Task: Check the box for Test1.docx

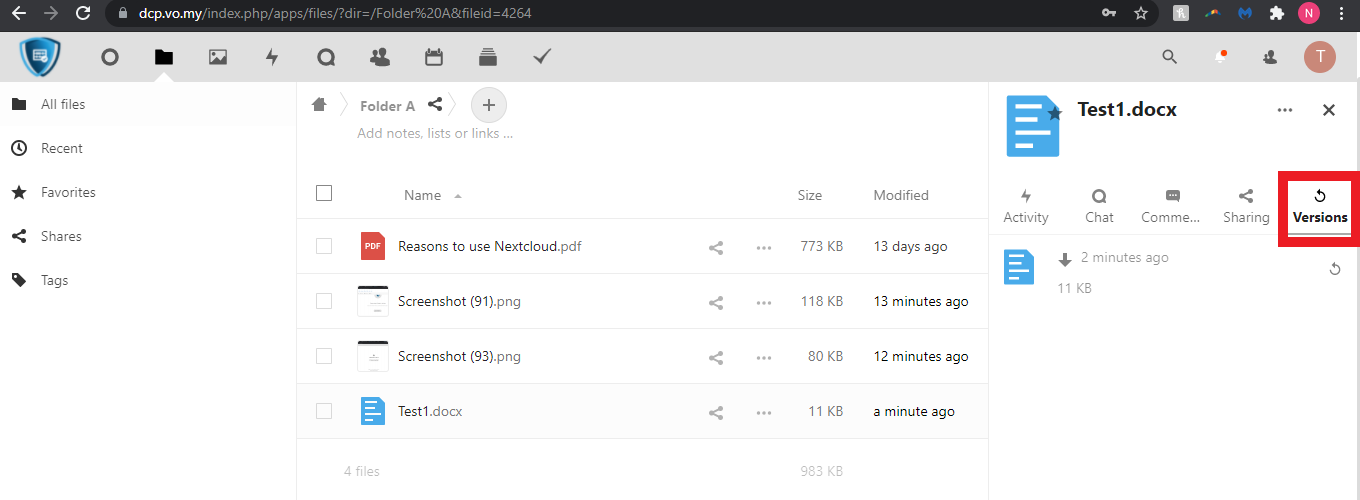Action: click(324, 411)
